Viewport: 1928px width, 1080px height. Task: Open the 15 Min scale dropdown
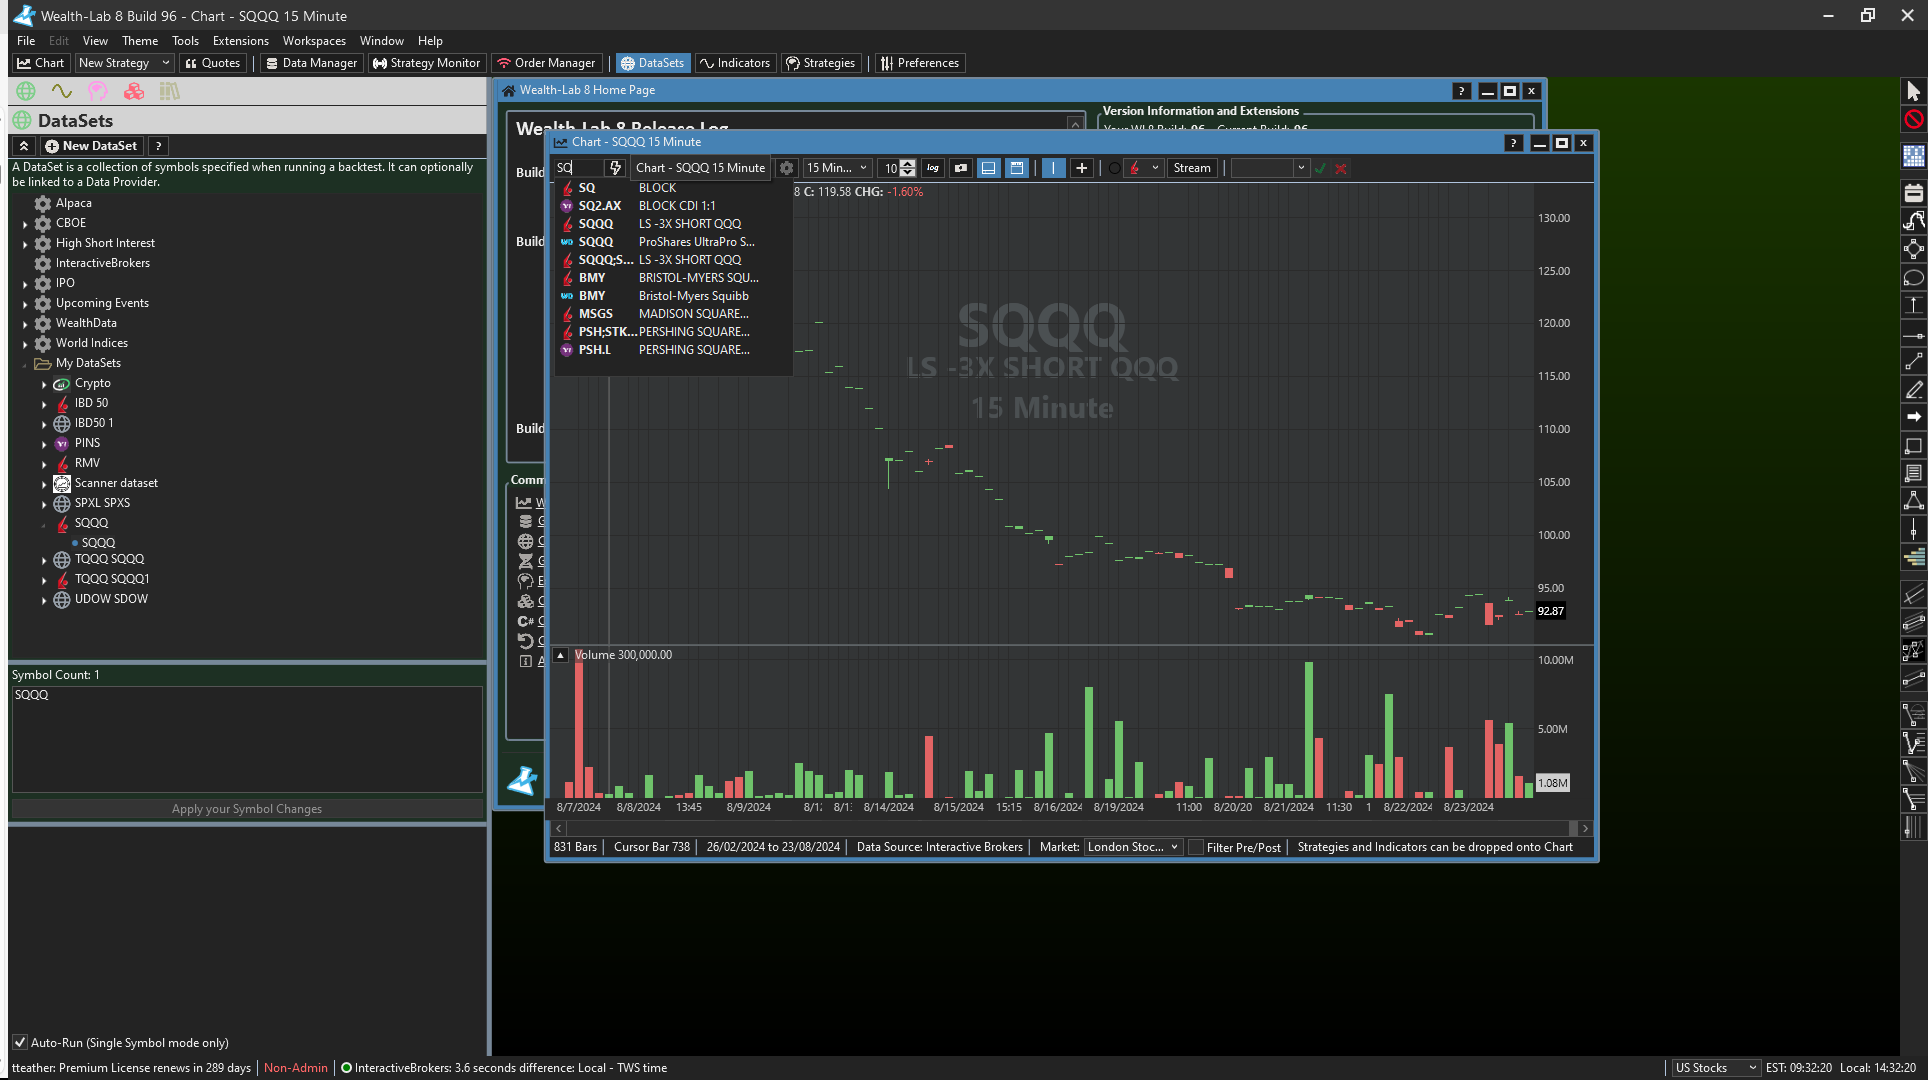point(837,168)
